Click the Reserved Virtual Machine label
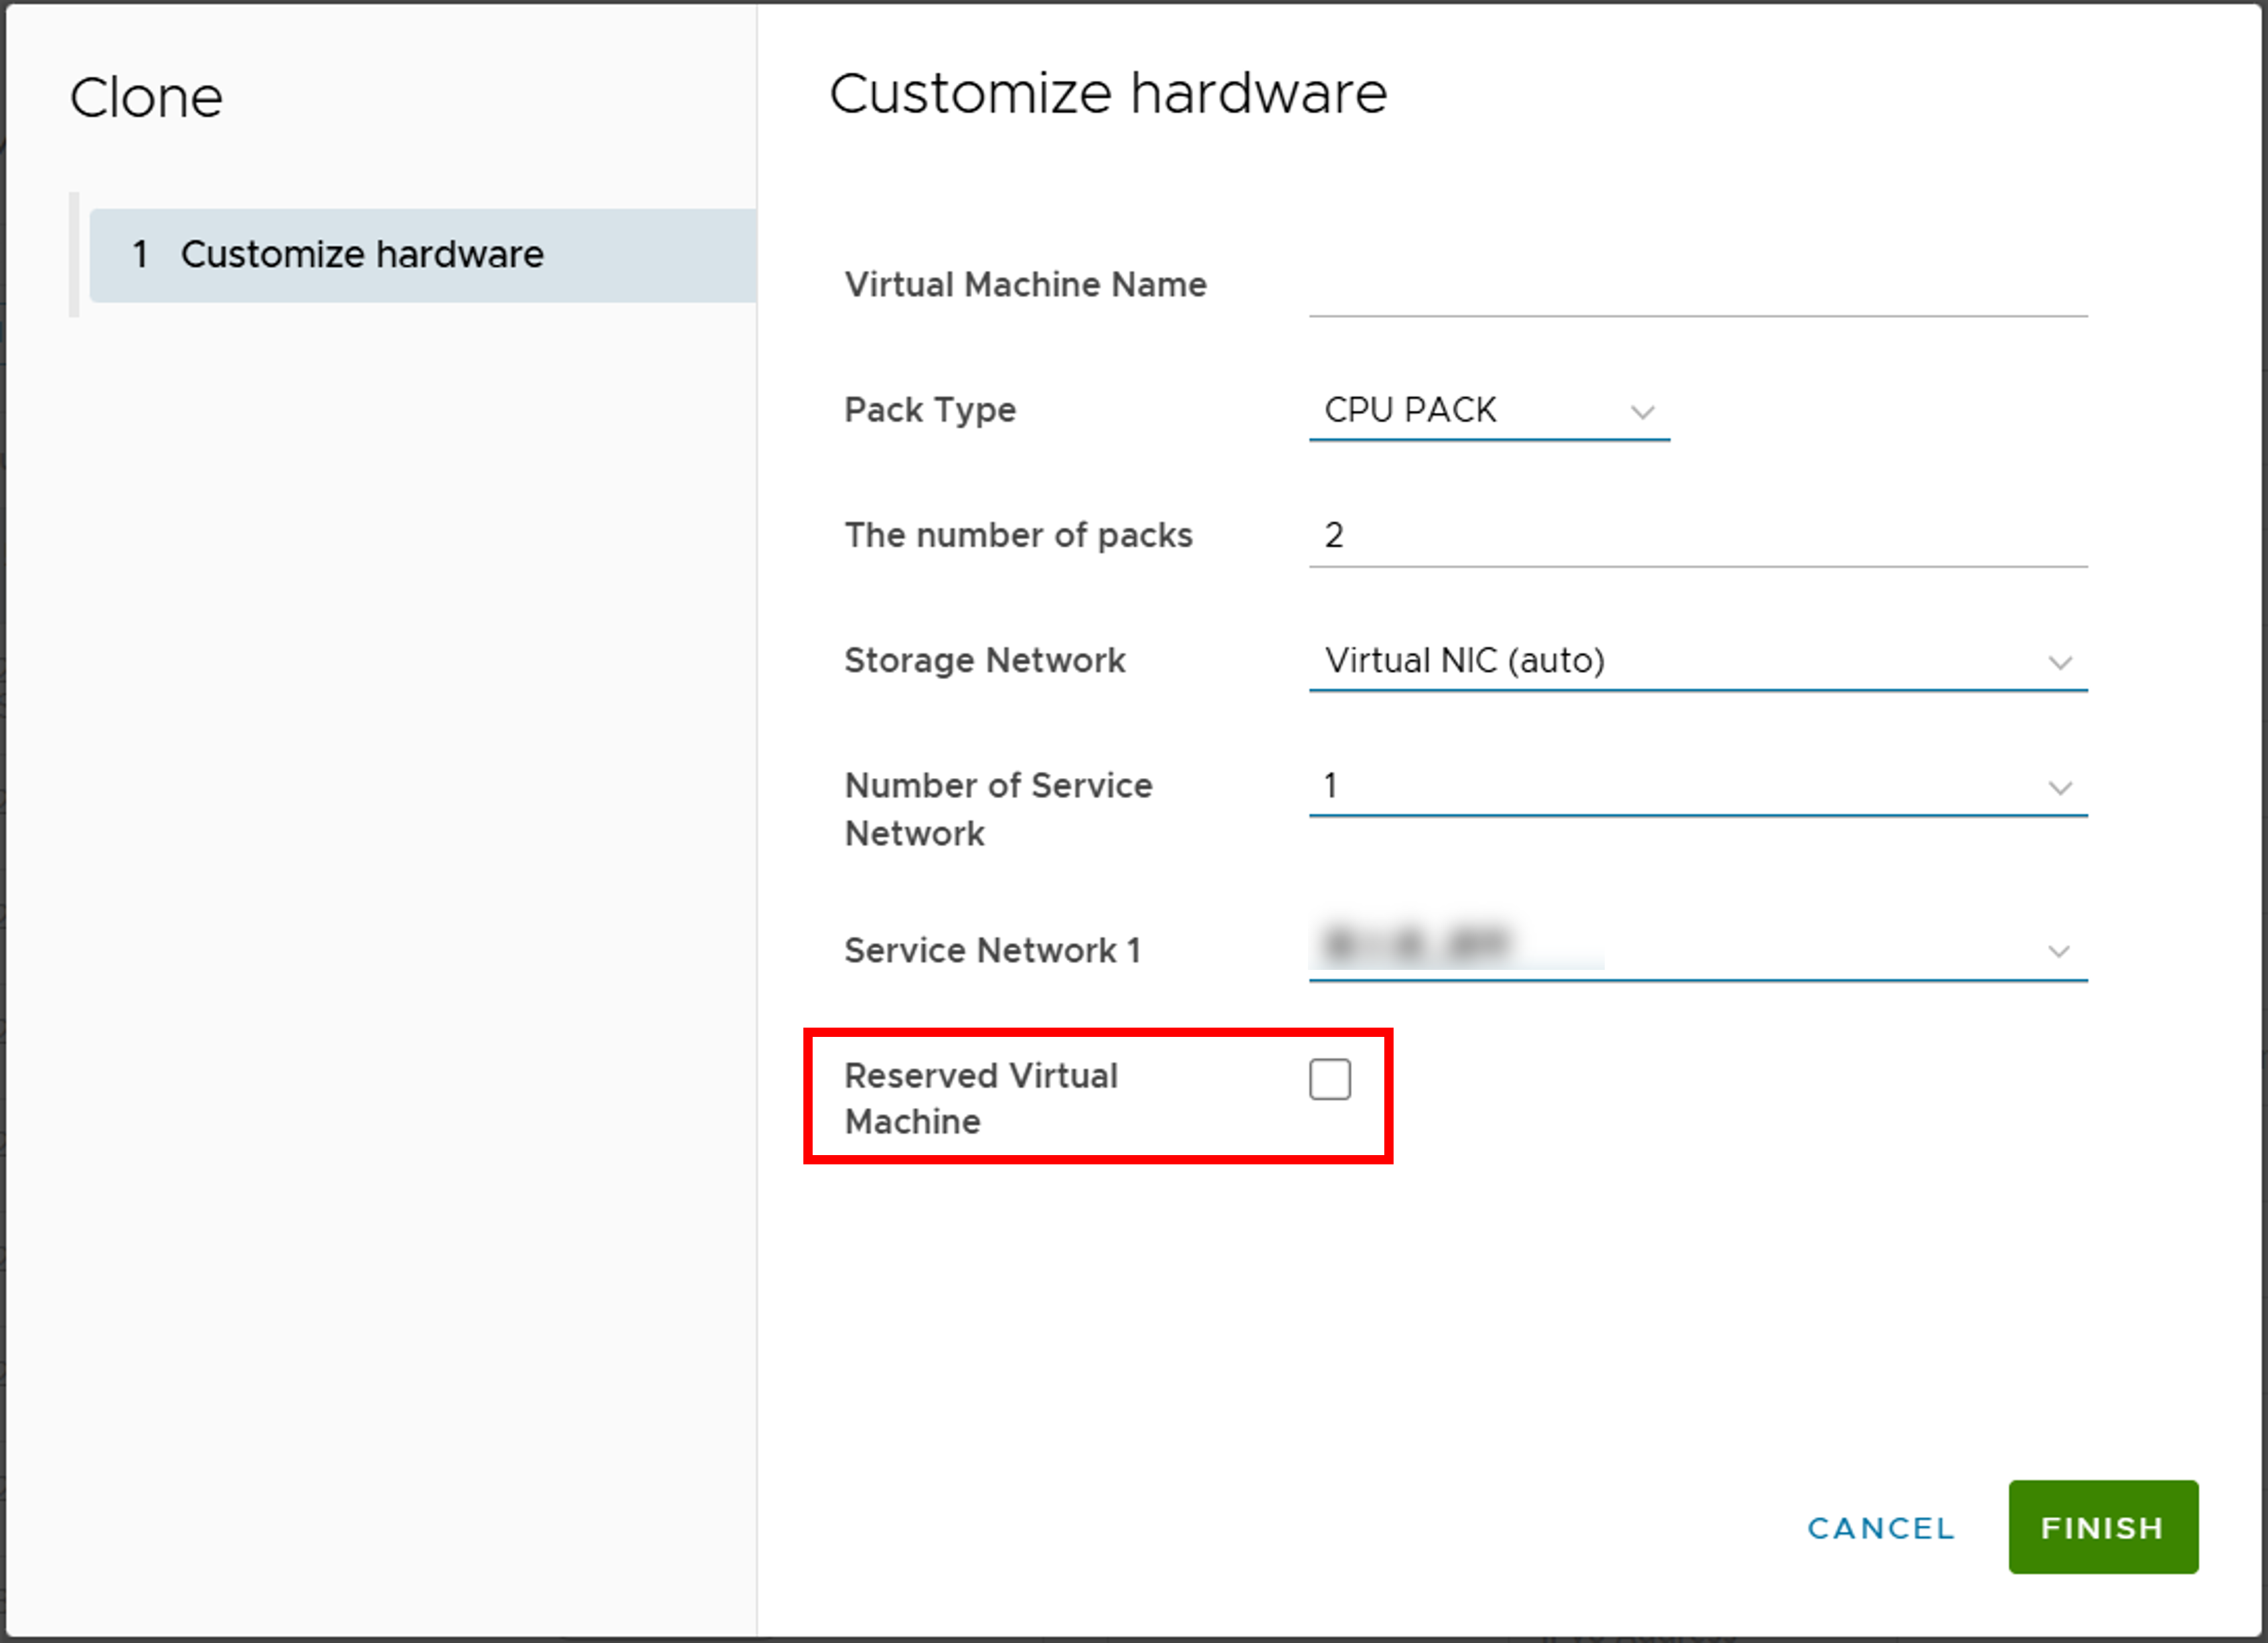This screenshot has height=1643, width=2268. [981, 1098]
